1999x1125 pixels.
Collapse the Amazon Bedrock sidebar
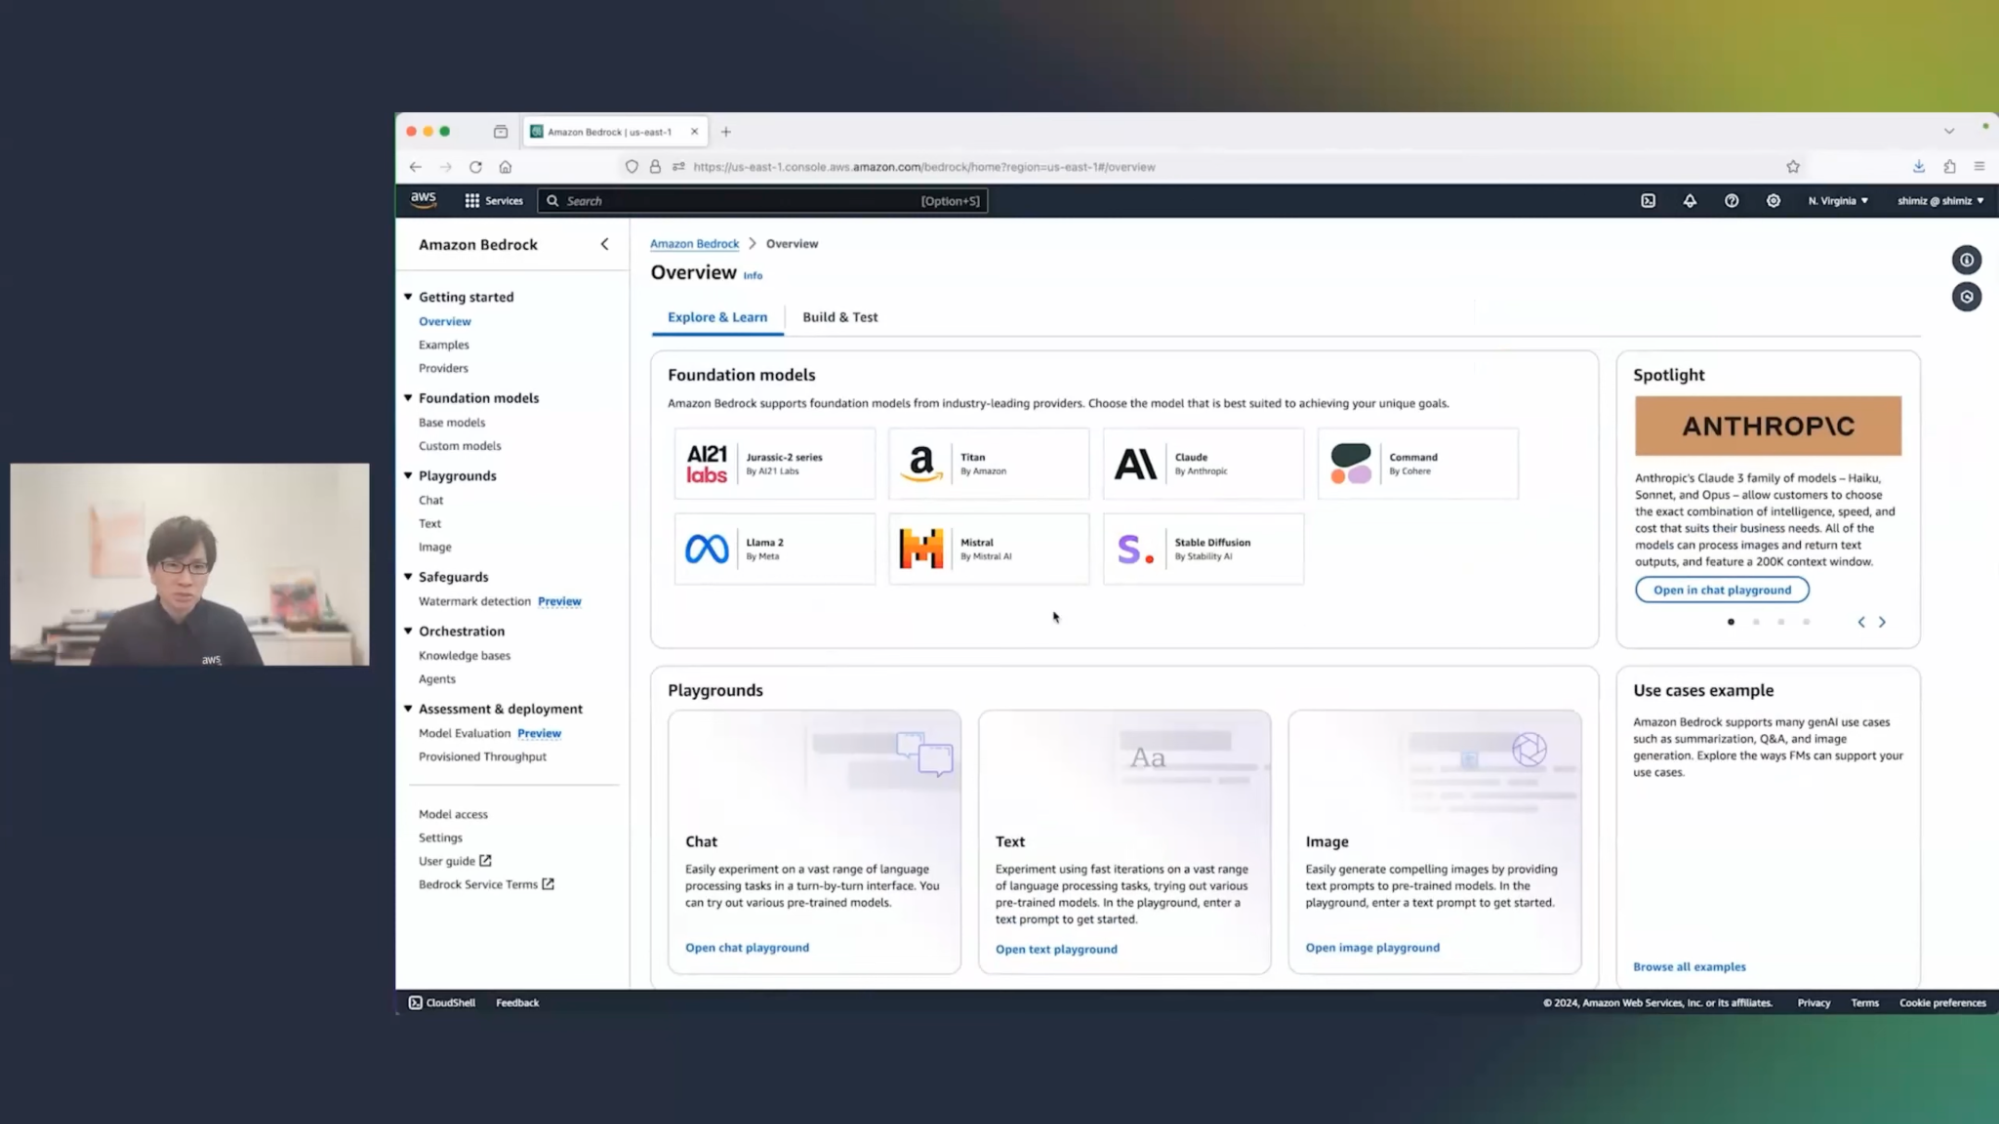604,244
